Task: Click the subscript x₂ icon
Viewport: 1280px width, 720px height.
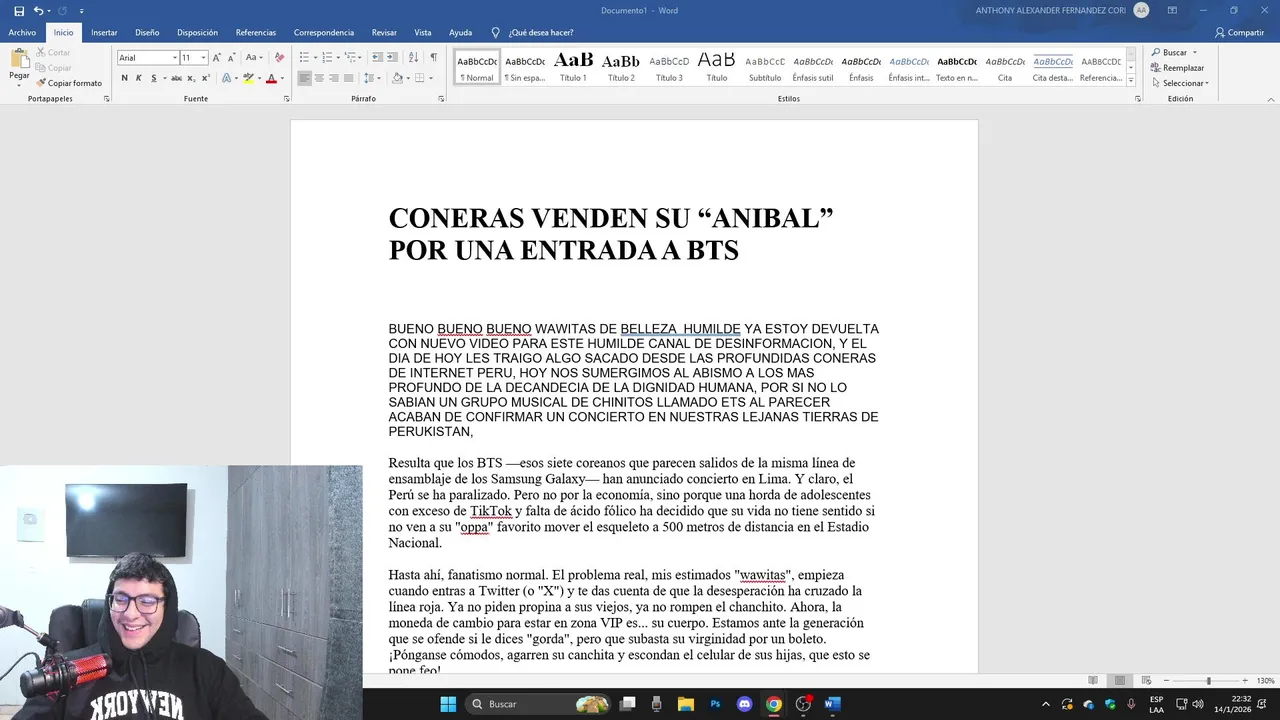Action: pyautogui.click(x=191, y=78)
